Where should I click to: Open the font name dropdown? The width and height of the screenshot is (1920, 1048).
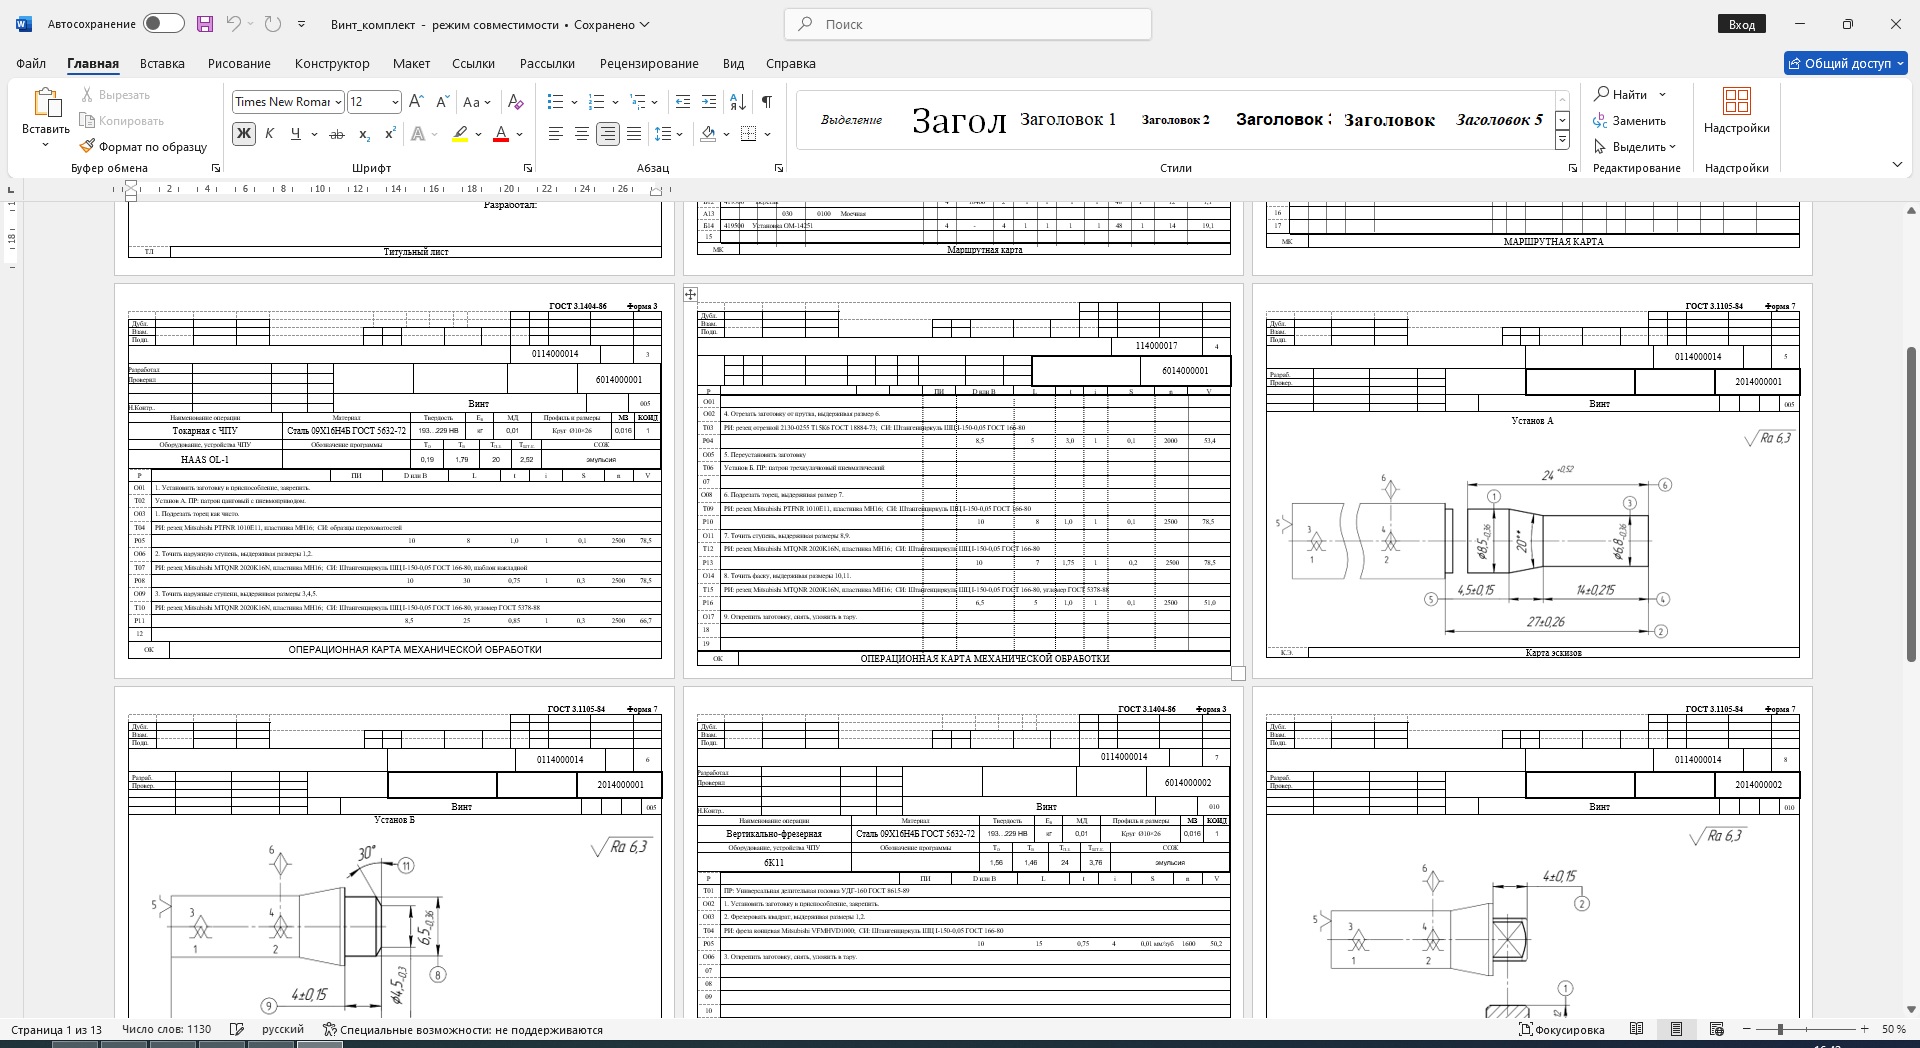point(339,102)
